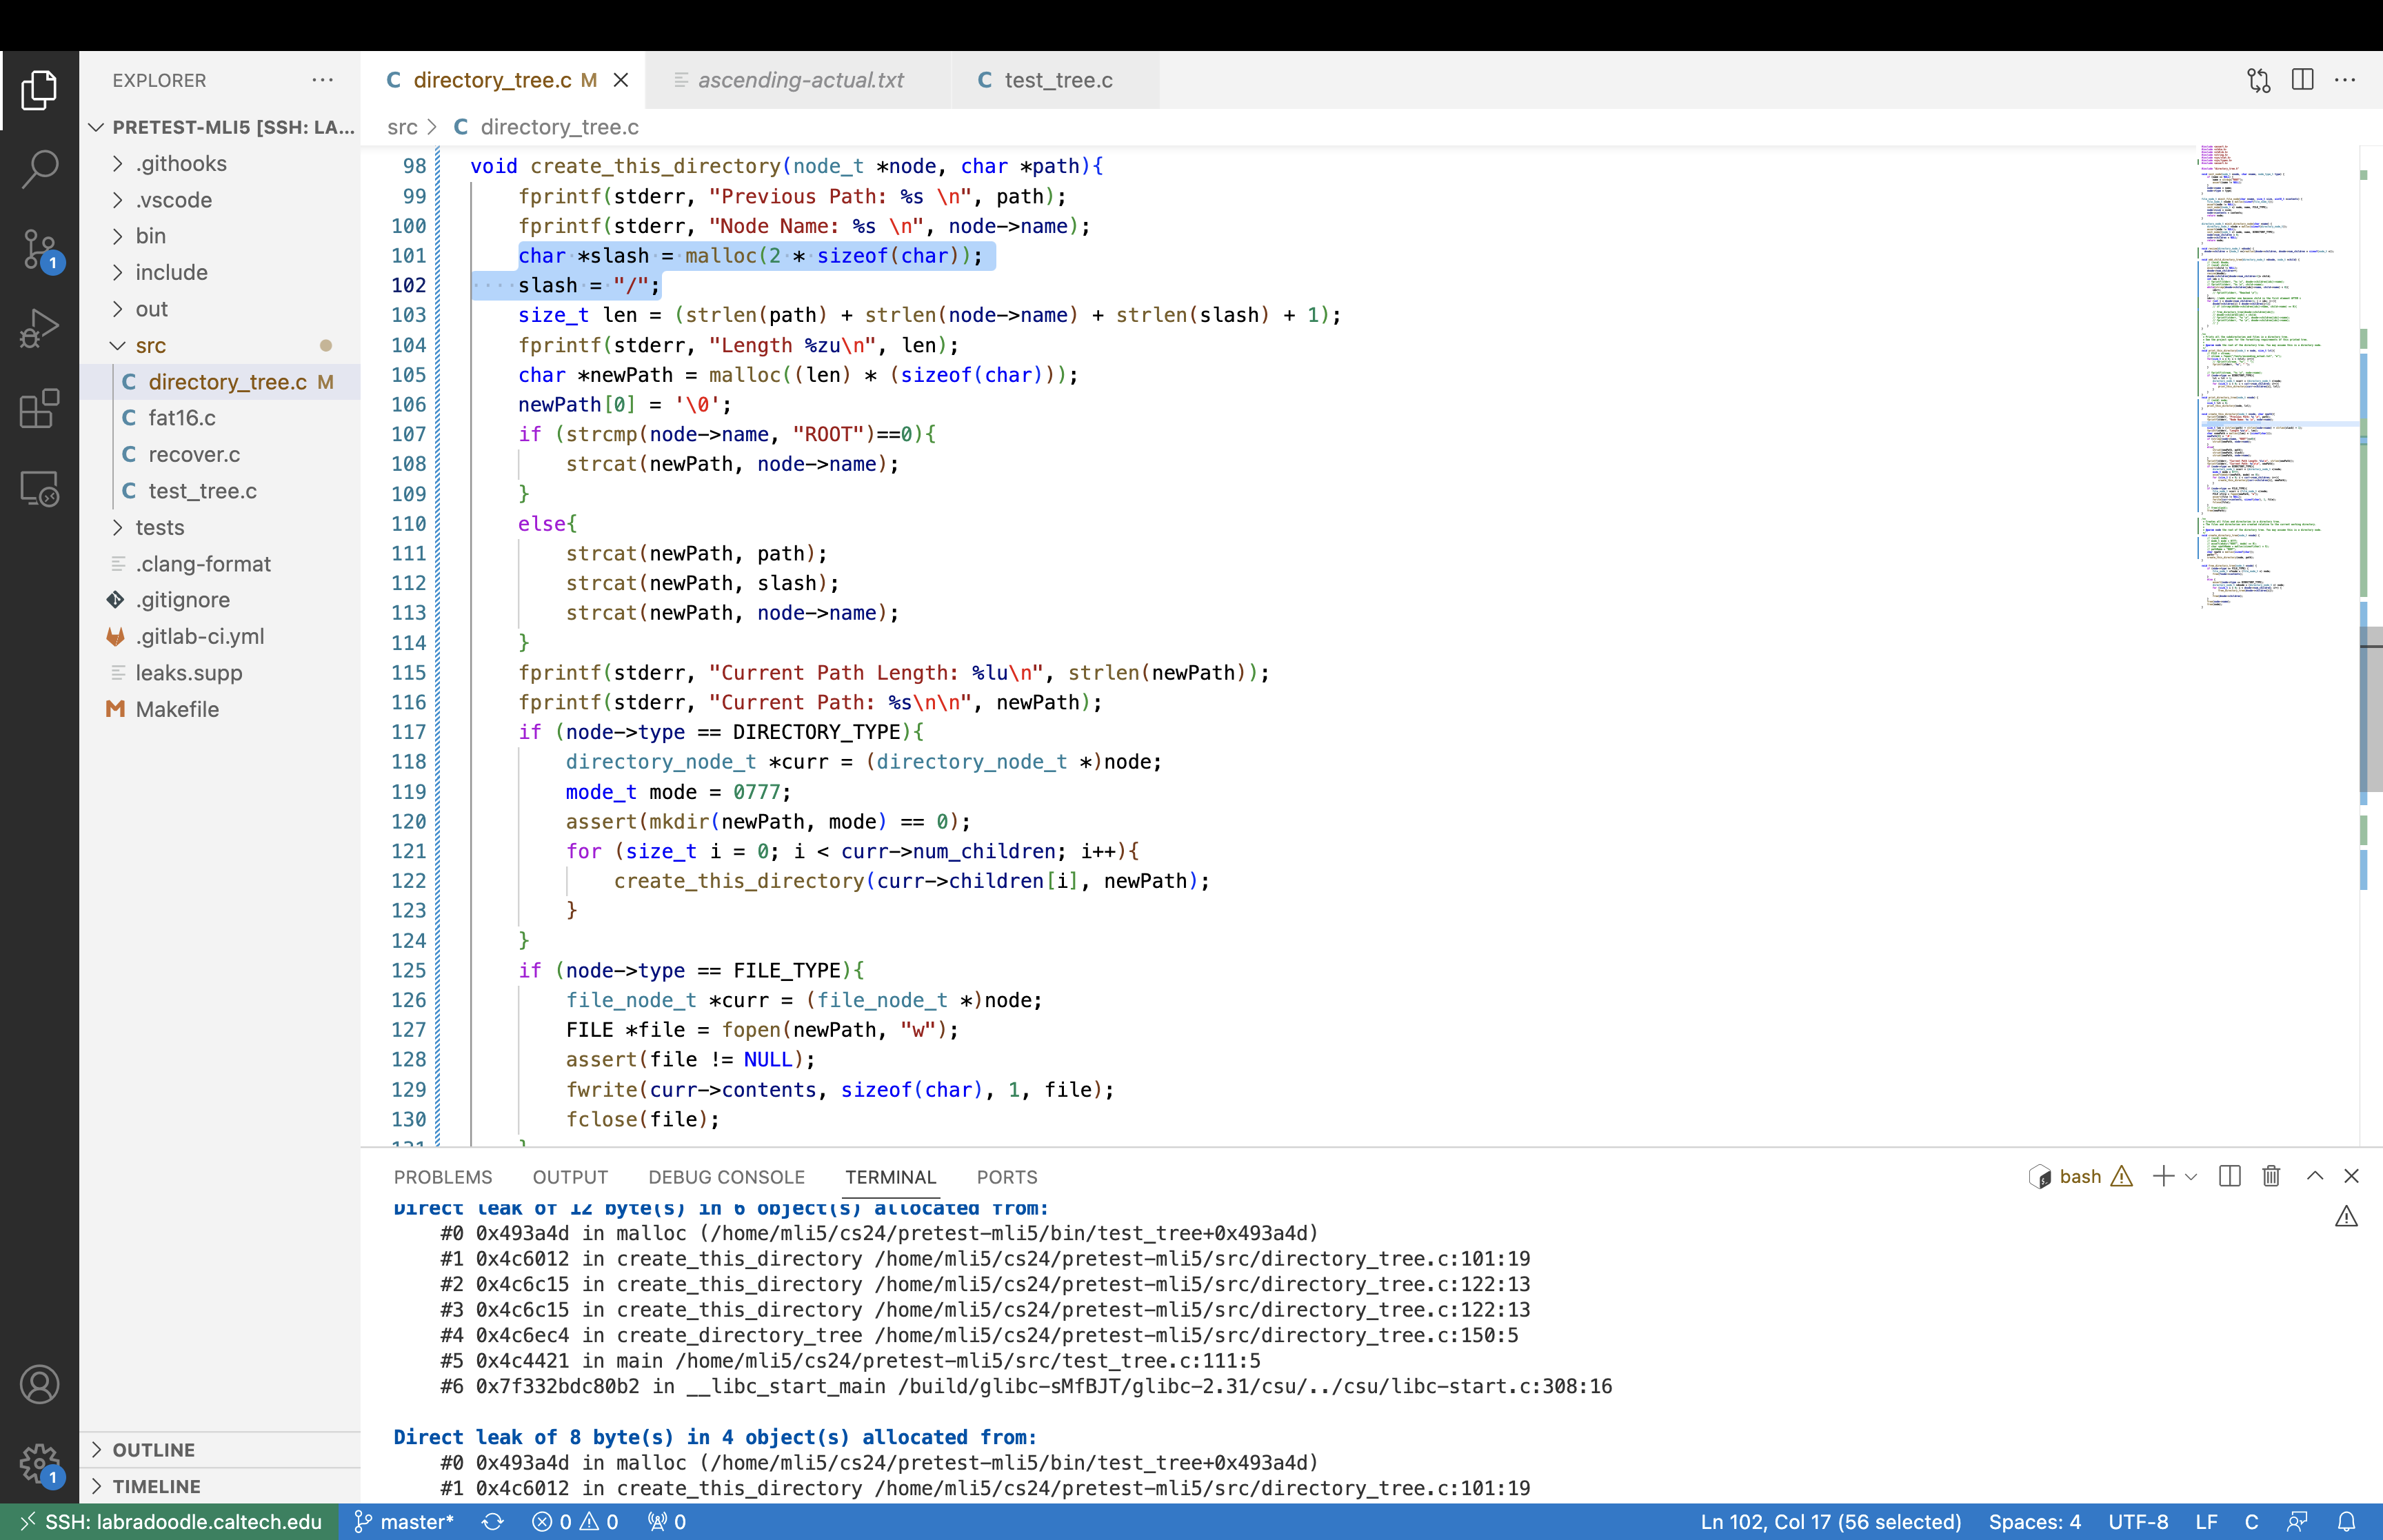Open the Manage gear icon
This screenshot has width=2383, height=1540.
point(39,1463)
